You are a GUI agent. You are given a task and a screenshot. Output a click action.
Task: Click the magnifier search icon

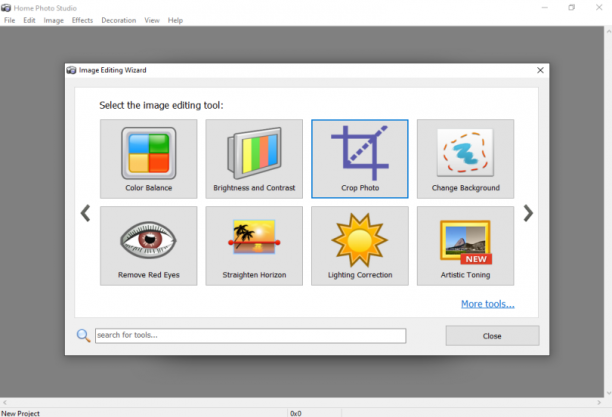(83, 335)
